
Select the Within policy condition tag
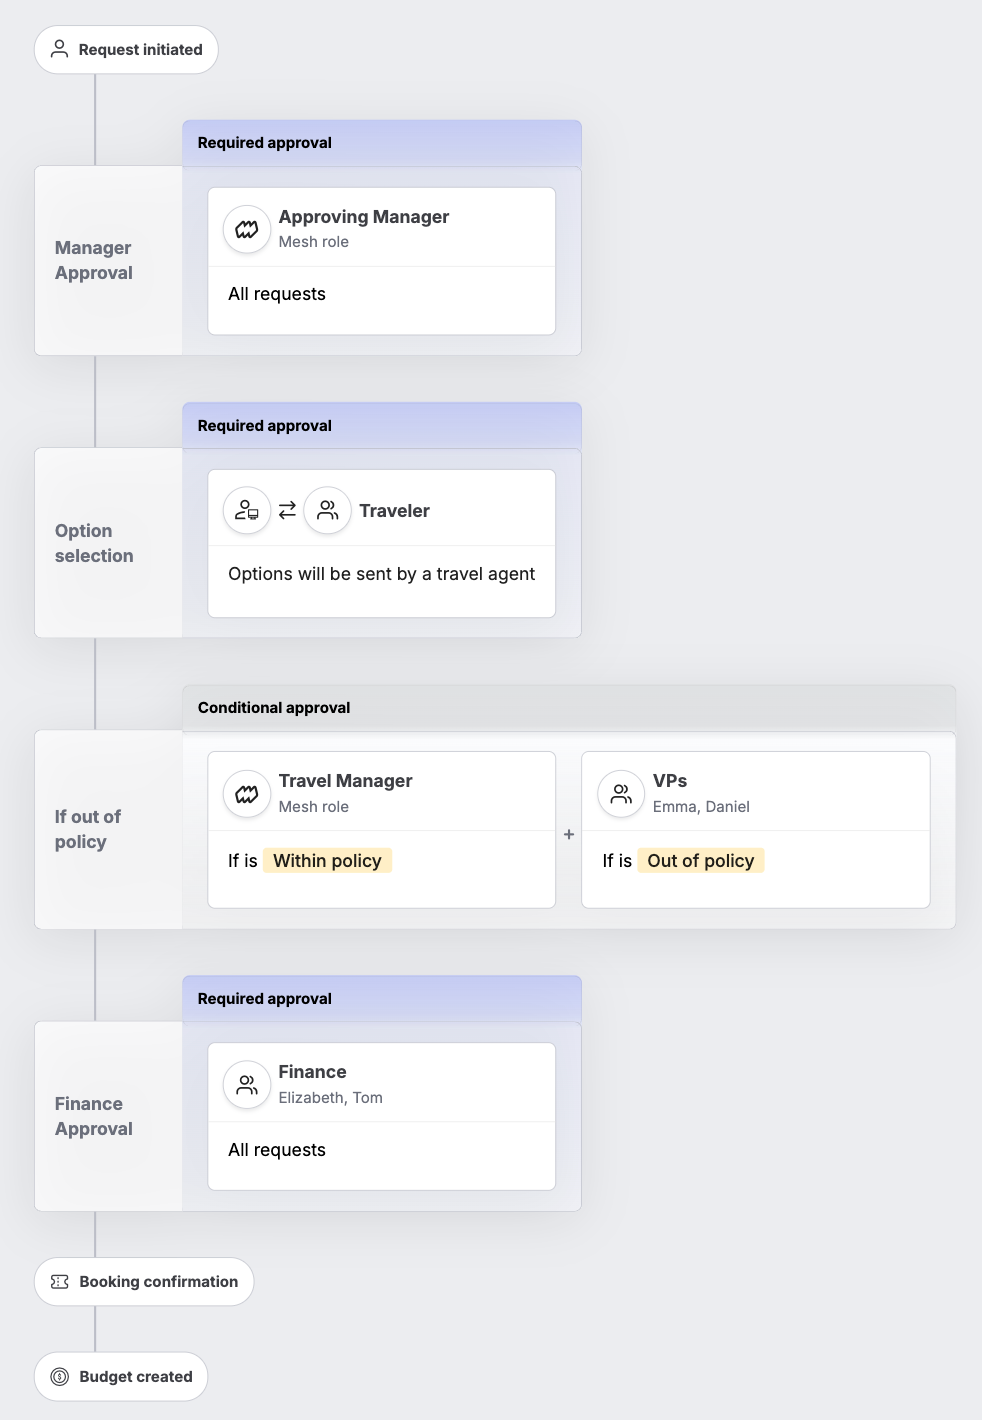click(327, 861)
